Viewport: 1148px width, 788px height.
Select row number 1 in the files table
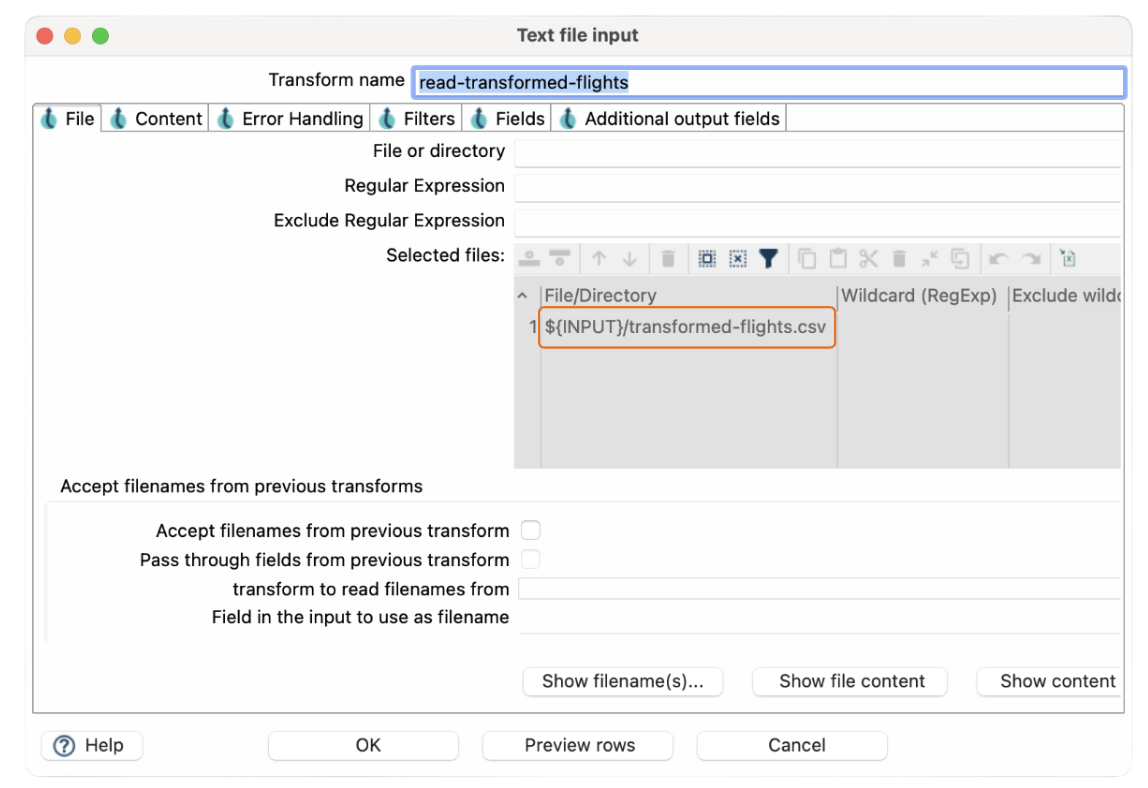[532, 327]
